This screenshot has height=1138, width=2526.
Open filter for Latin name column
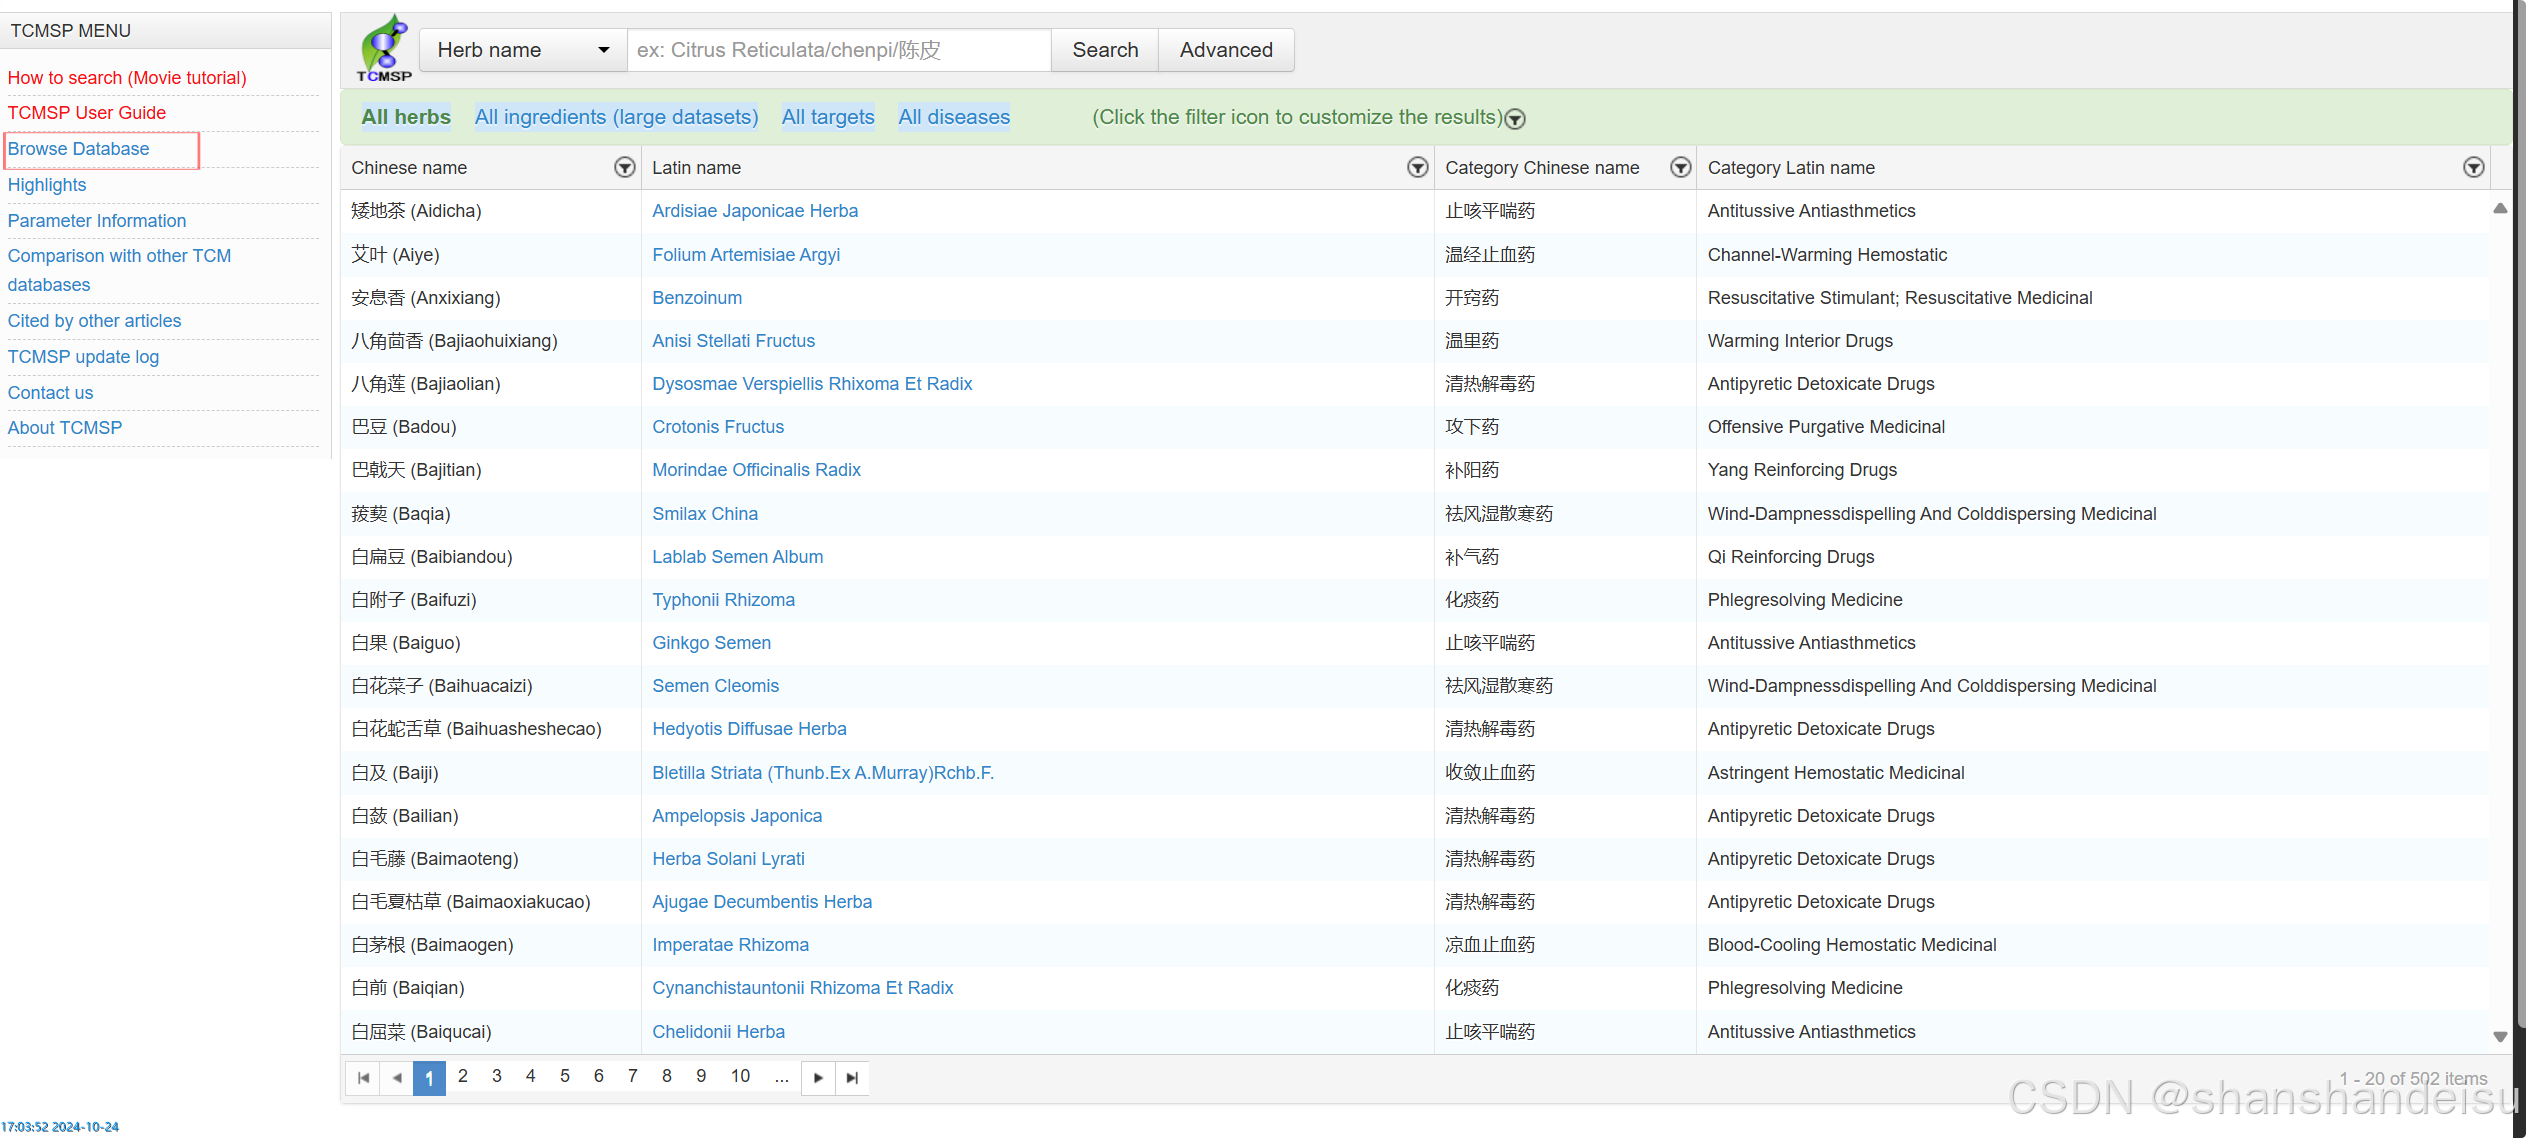(x=1417, y=167)
